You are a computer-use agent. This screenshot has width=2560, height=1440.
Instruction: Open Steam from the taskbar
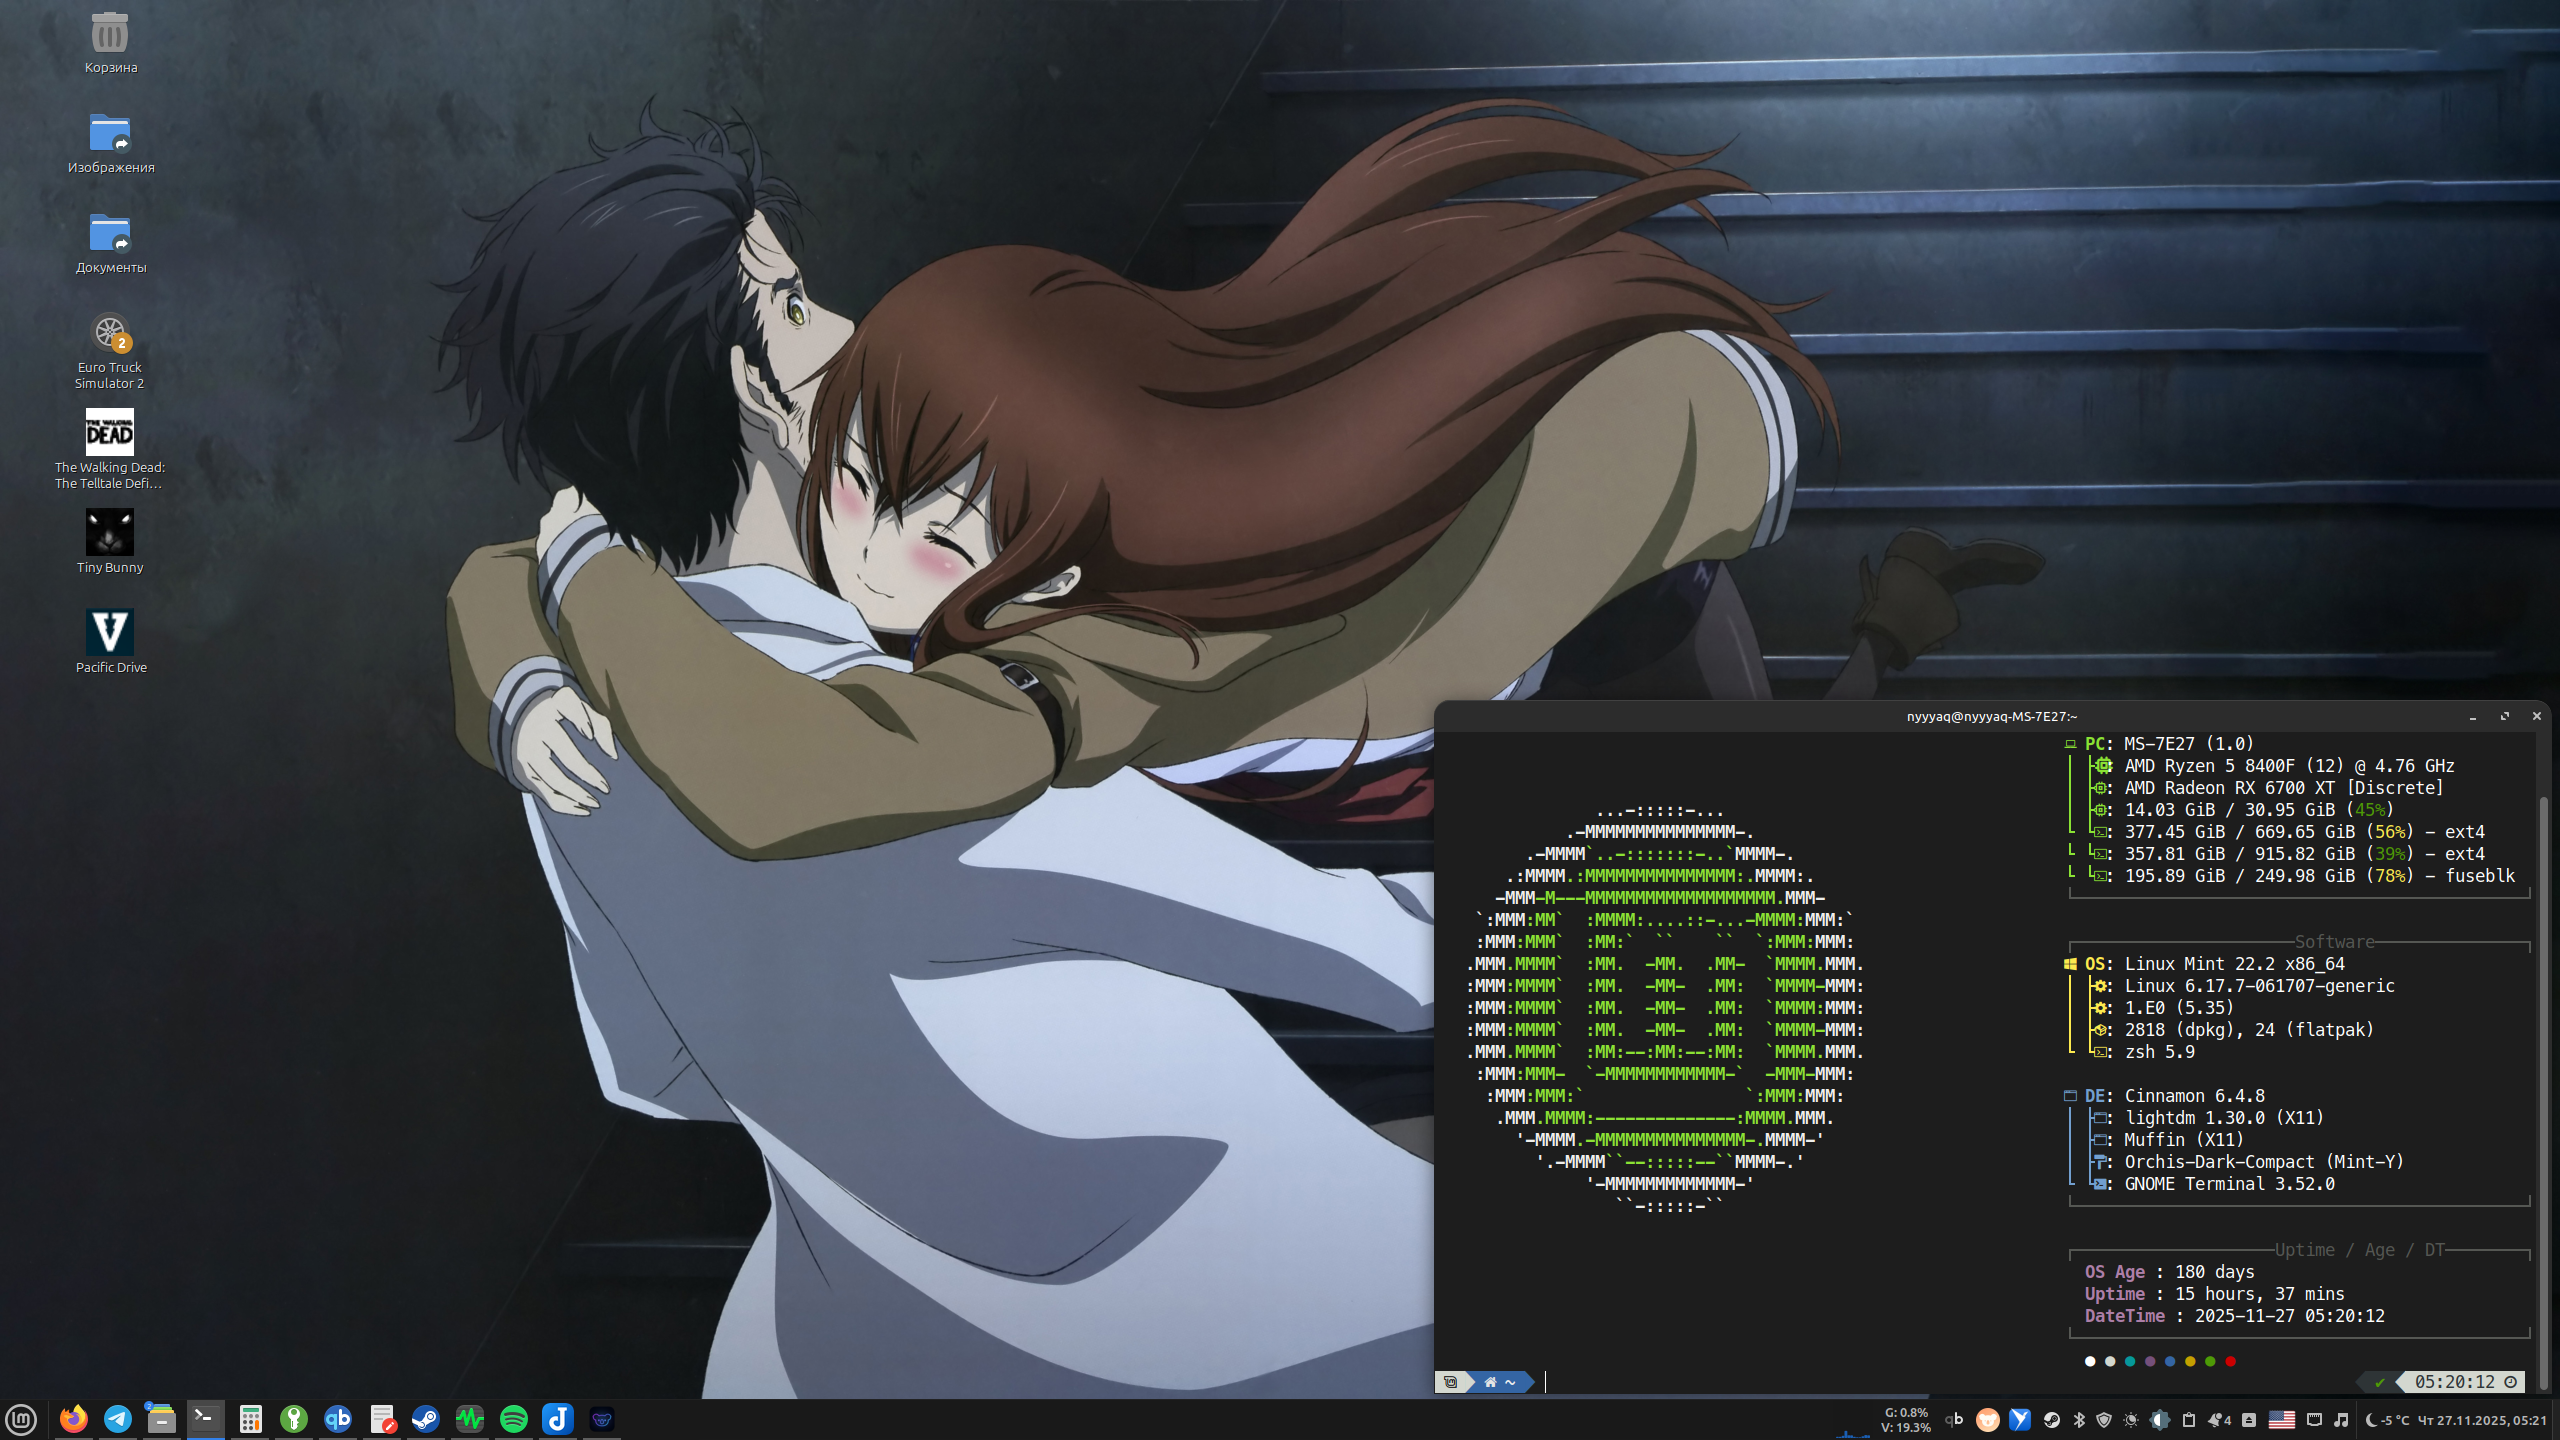426,1418
